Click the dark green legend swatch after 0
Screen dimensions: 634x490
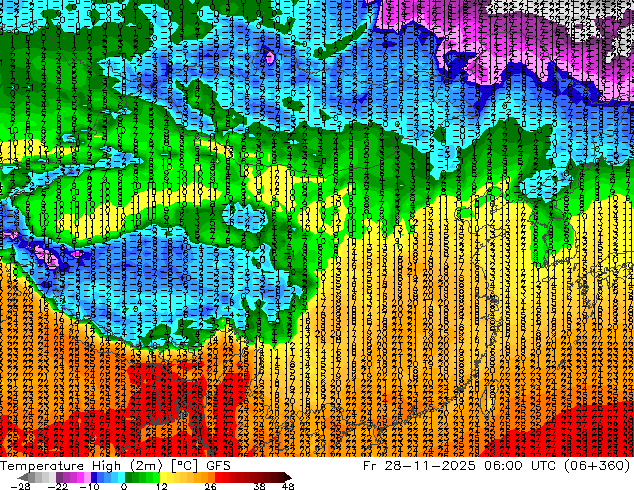click(128, 477)
